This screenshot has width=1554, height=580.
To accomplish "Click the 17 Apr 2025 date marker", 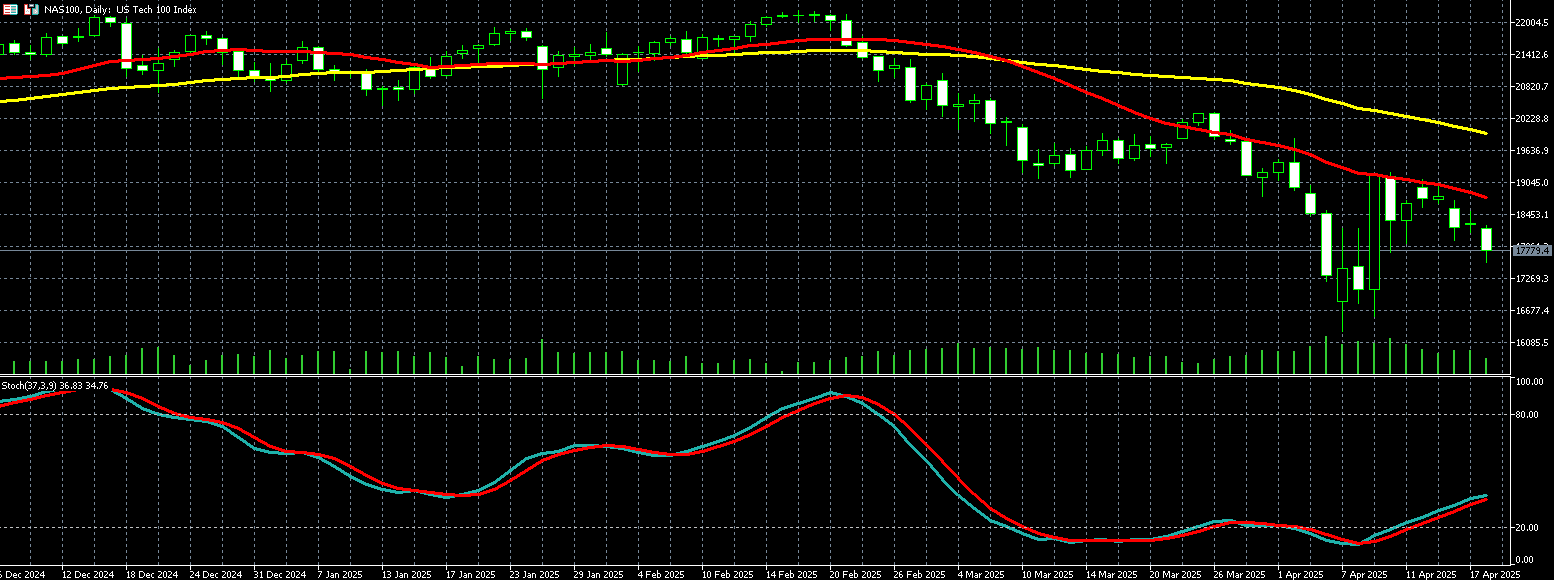I will 1493,574.
